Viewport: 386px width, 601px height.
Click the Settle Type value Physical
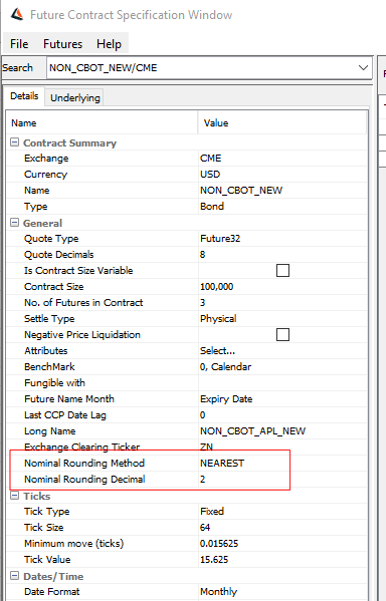tap(218, 319)
